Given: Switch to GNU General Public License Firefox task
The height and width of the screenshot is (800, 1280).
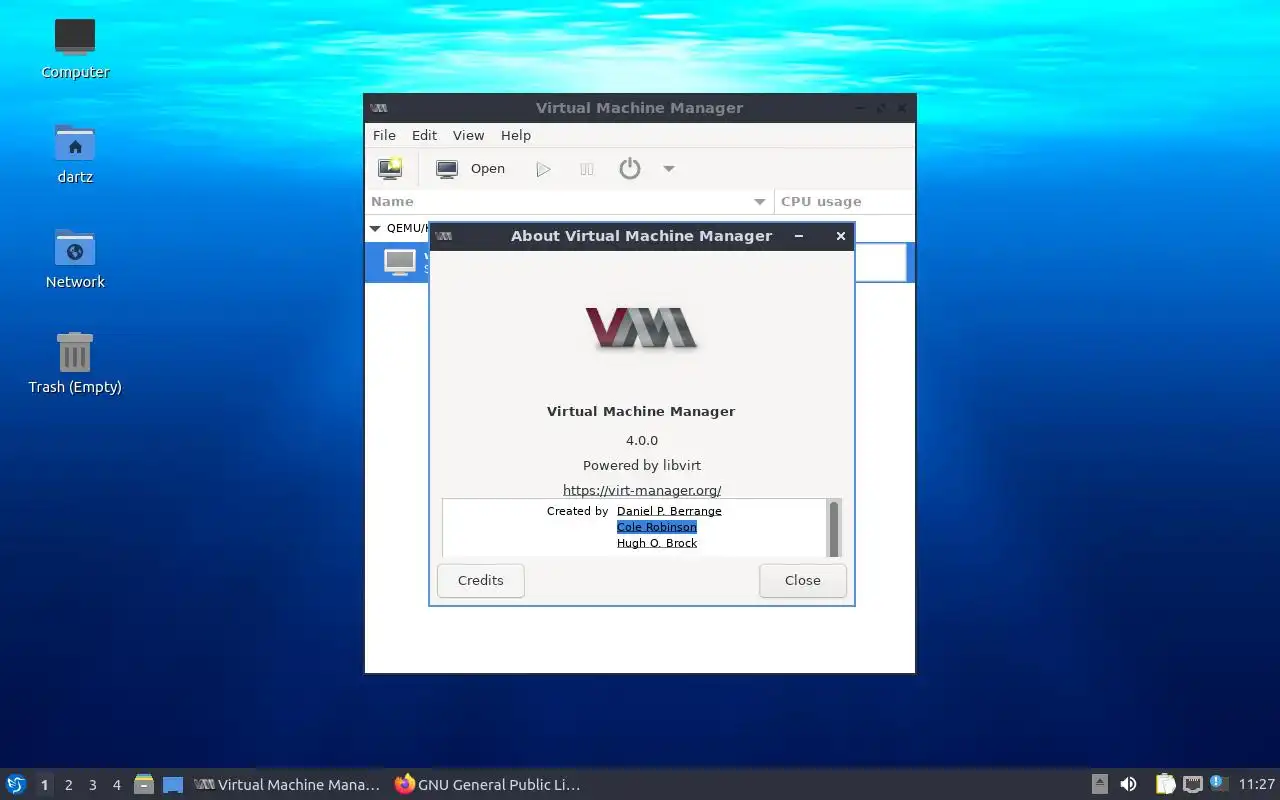Looking at the screenshot, I should click(487, 785).
